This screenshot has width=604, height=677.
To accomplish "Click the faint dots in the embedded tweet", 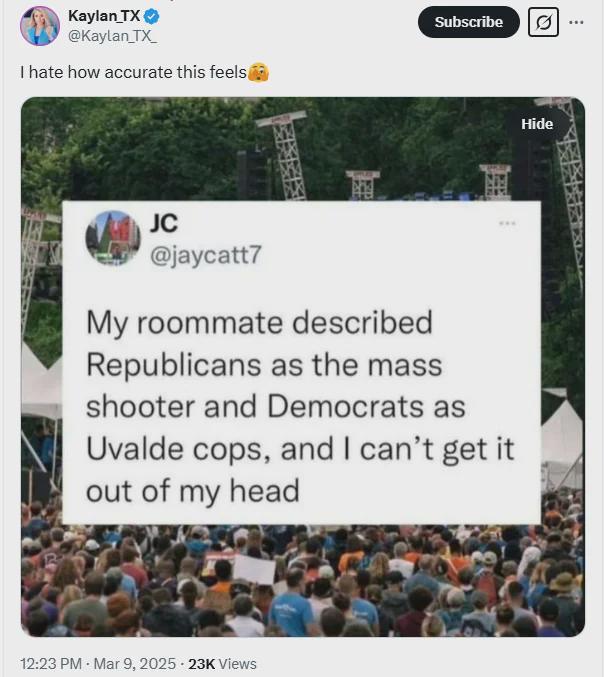I will tap(507, 223).
